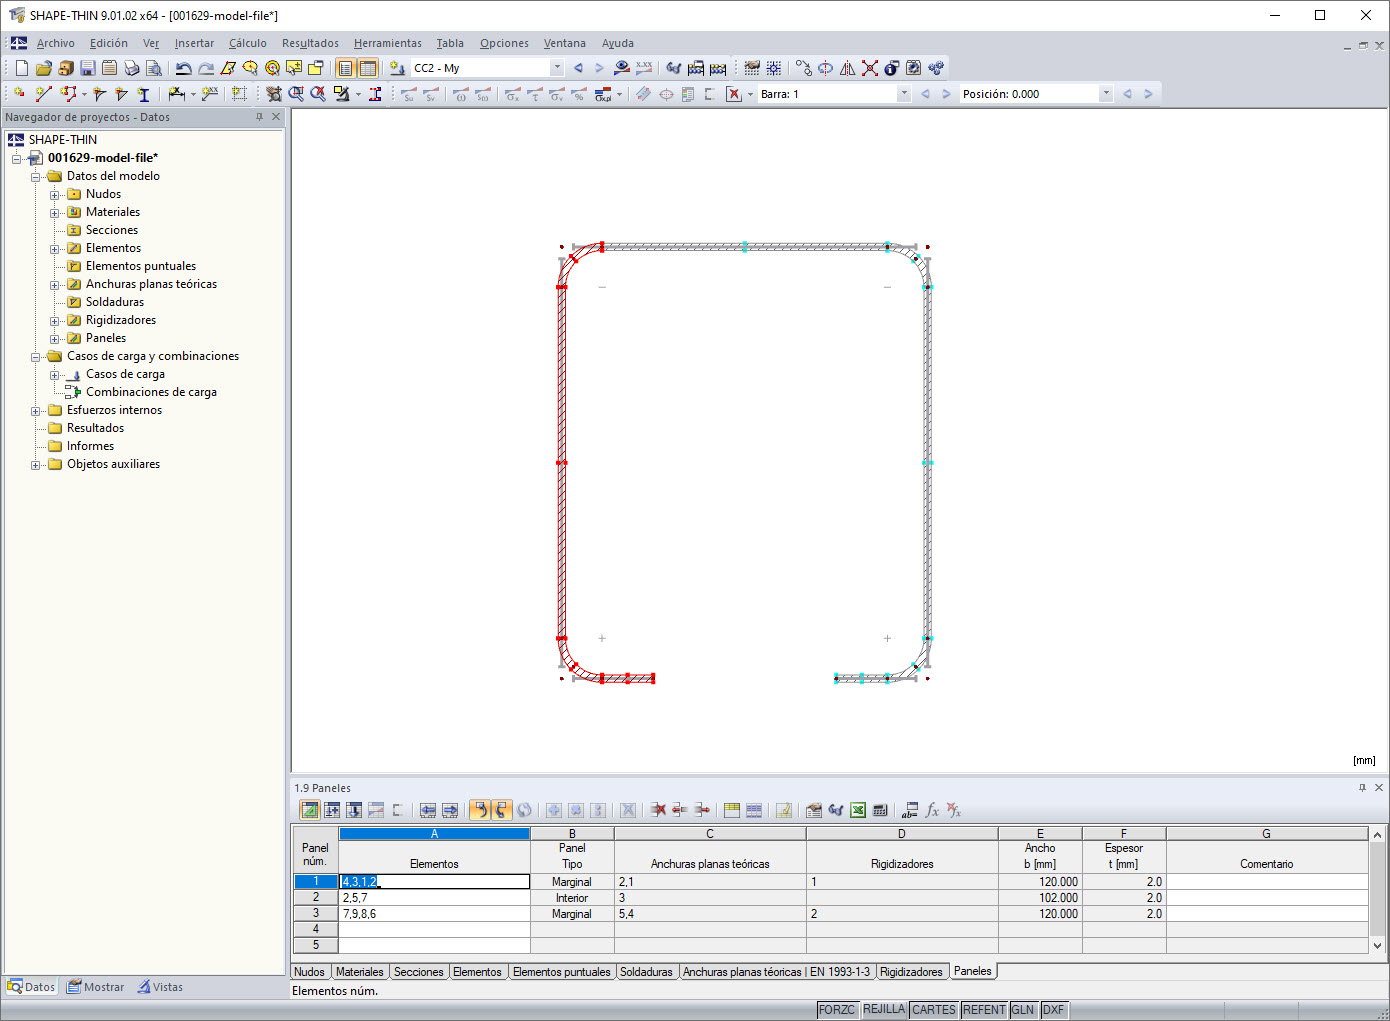Expand the Rigidizadores tree node
Viewport: 1390px width, 1021px height.
(x=55, y=321)
